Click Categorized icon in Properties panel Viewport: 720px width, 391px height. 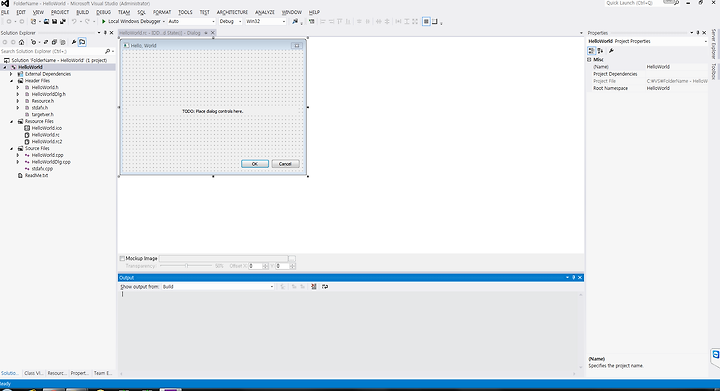591,50
